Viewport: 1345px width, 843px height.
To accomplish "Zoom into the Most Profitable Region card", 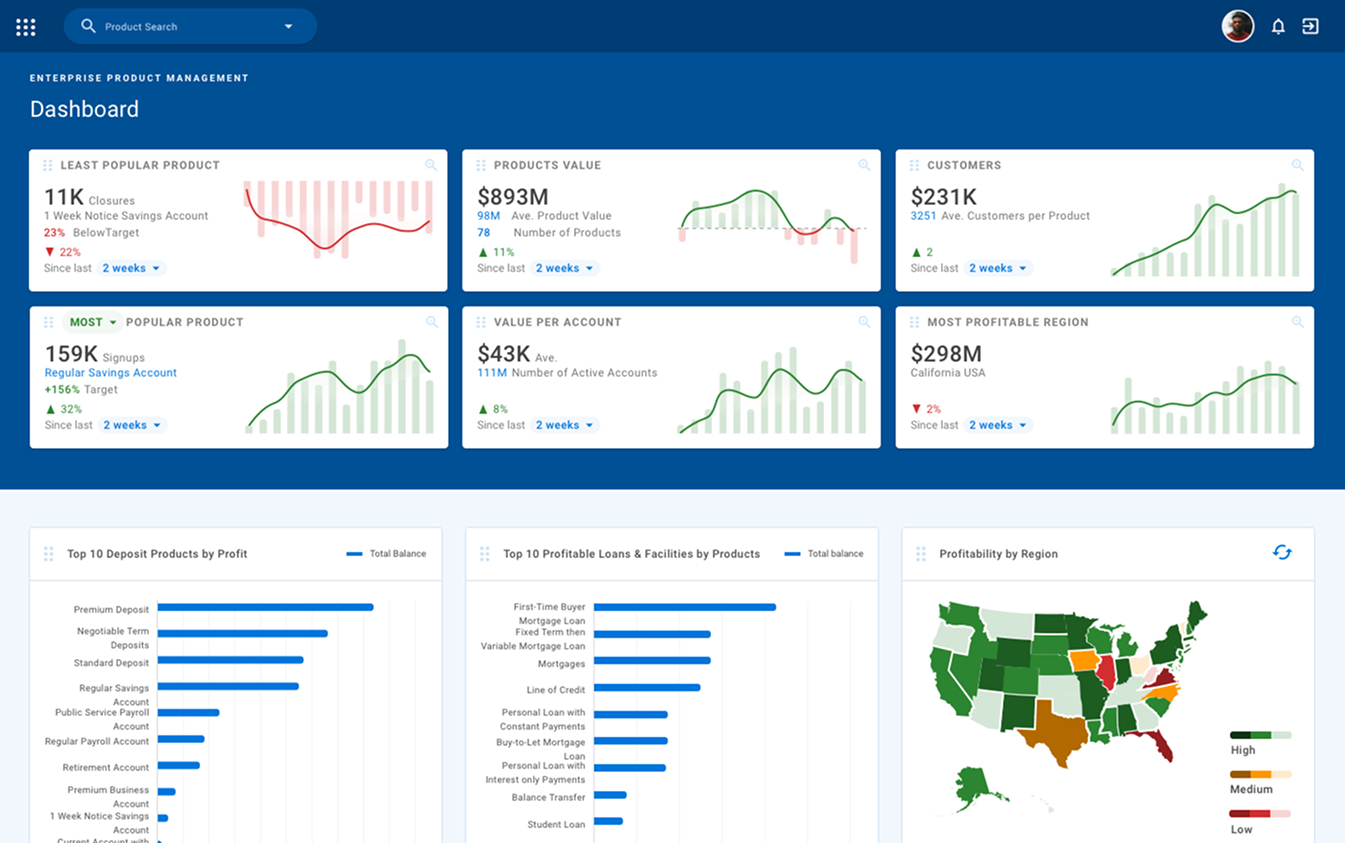I will click(1297, 322).
